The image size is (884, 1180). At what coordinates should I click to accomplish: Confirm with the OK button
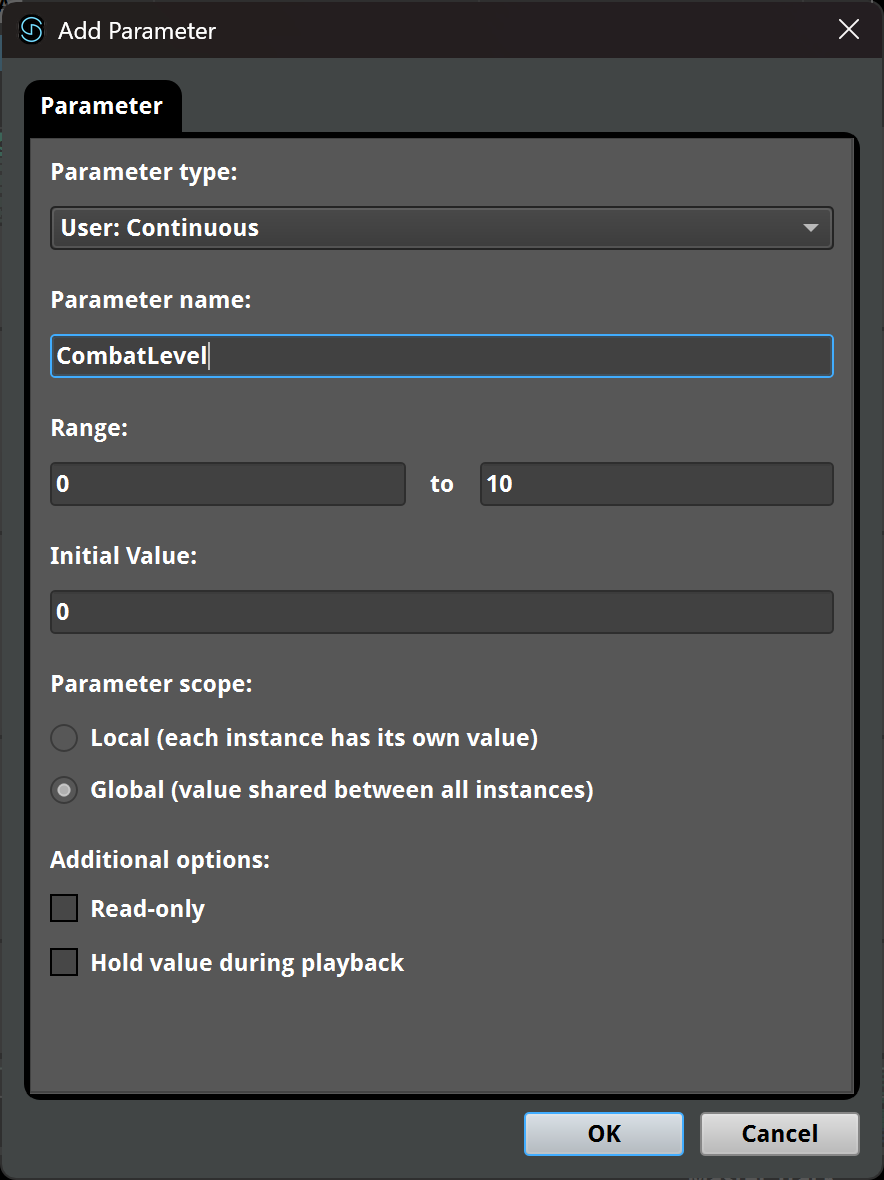(604, 1133)
